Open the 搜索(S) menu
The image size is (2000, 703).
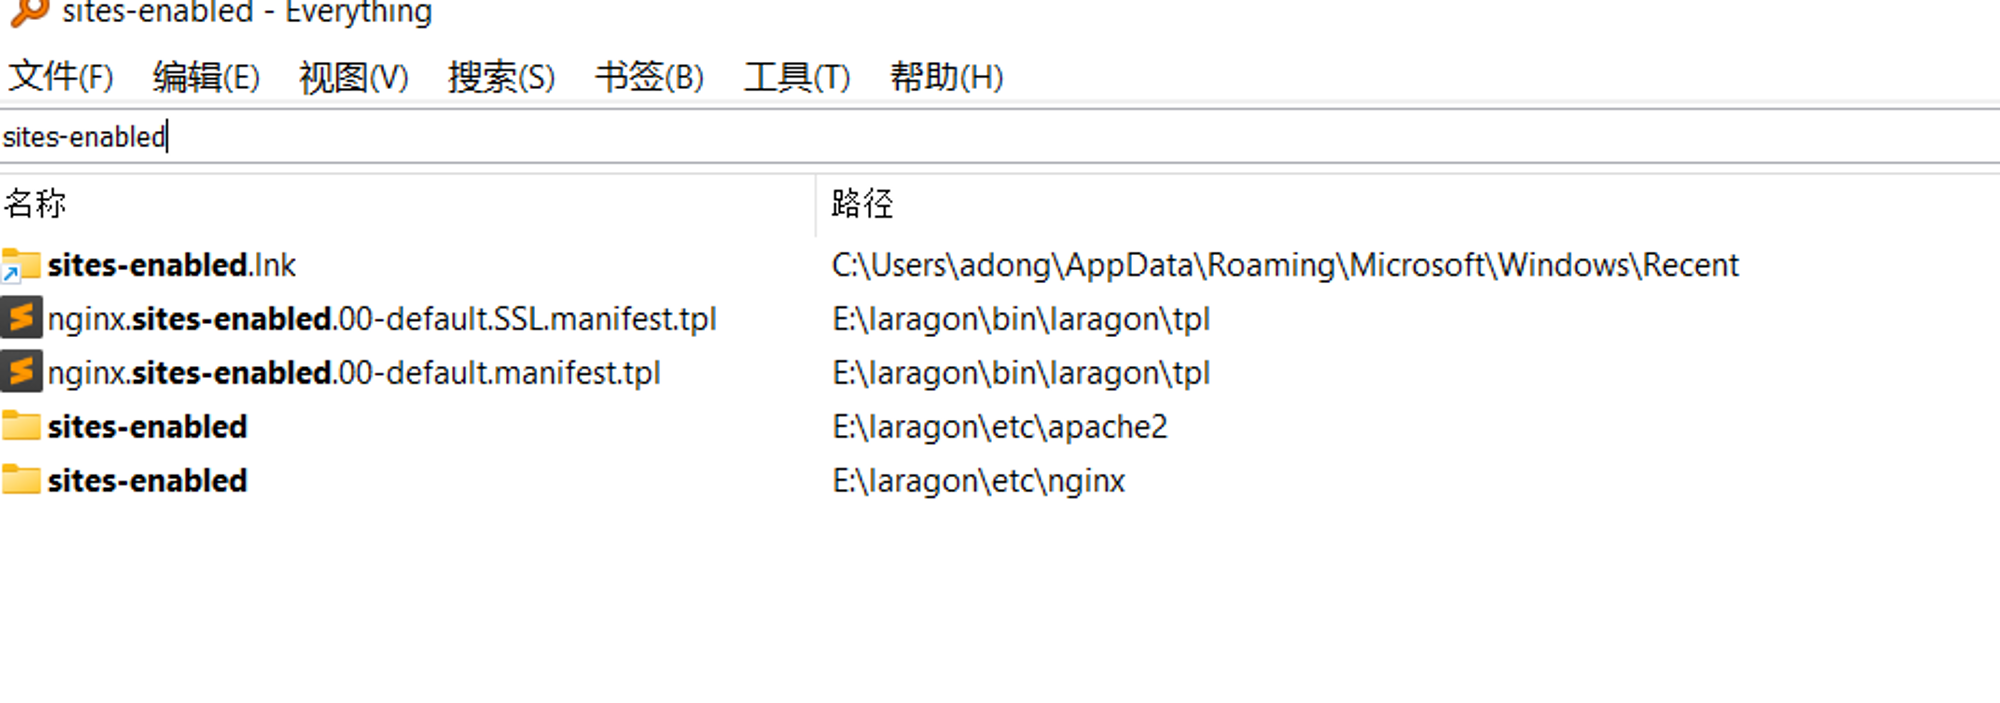point(501,76)
